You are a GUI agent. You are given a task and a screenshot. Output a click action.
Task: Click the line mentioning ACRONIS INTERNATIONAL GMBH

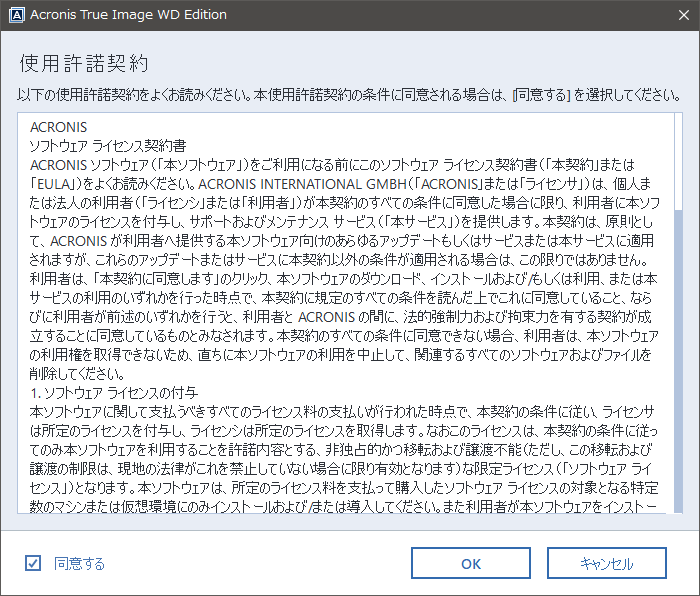(x=340, y=184)
